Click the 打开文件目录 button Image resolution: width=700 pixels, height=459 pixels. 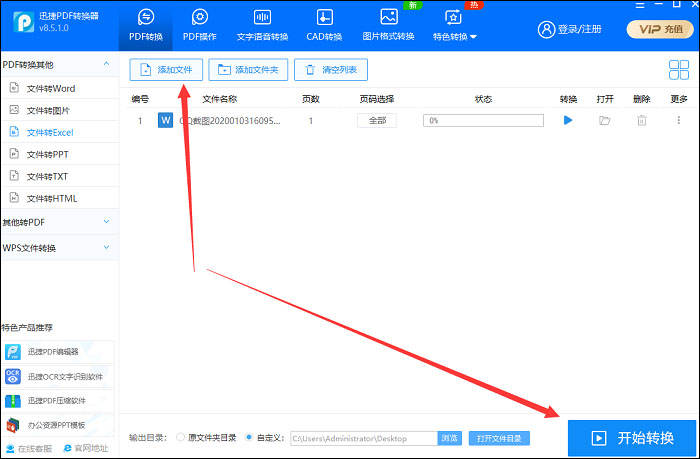[x=499, y=438]
